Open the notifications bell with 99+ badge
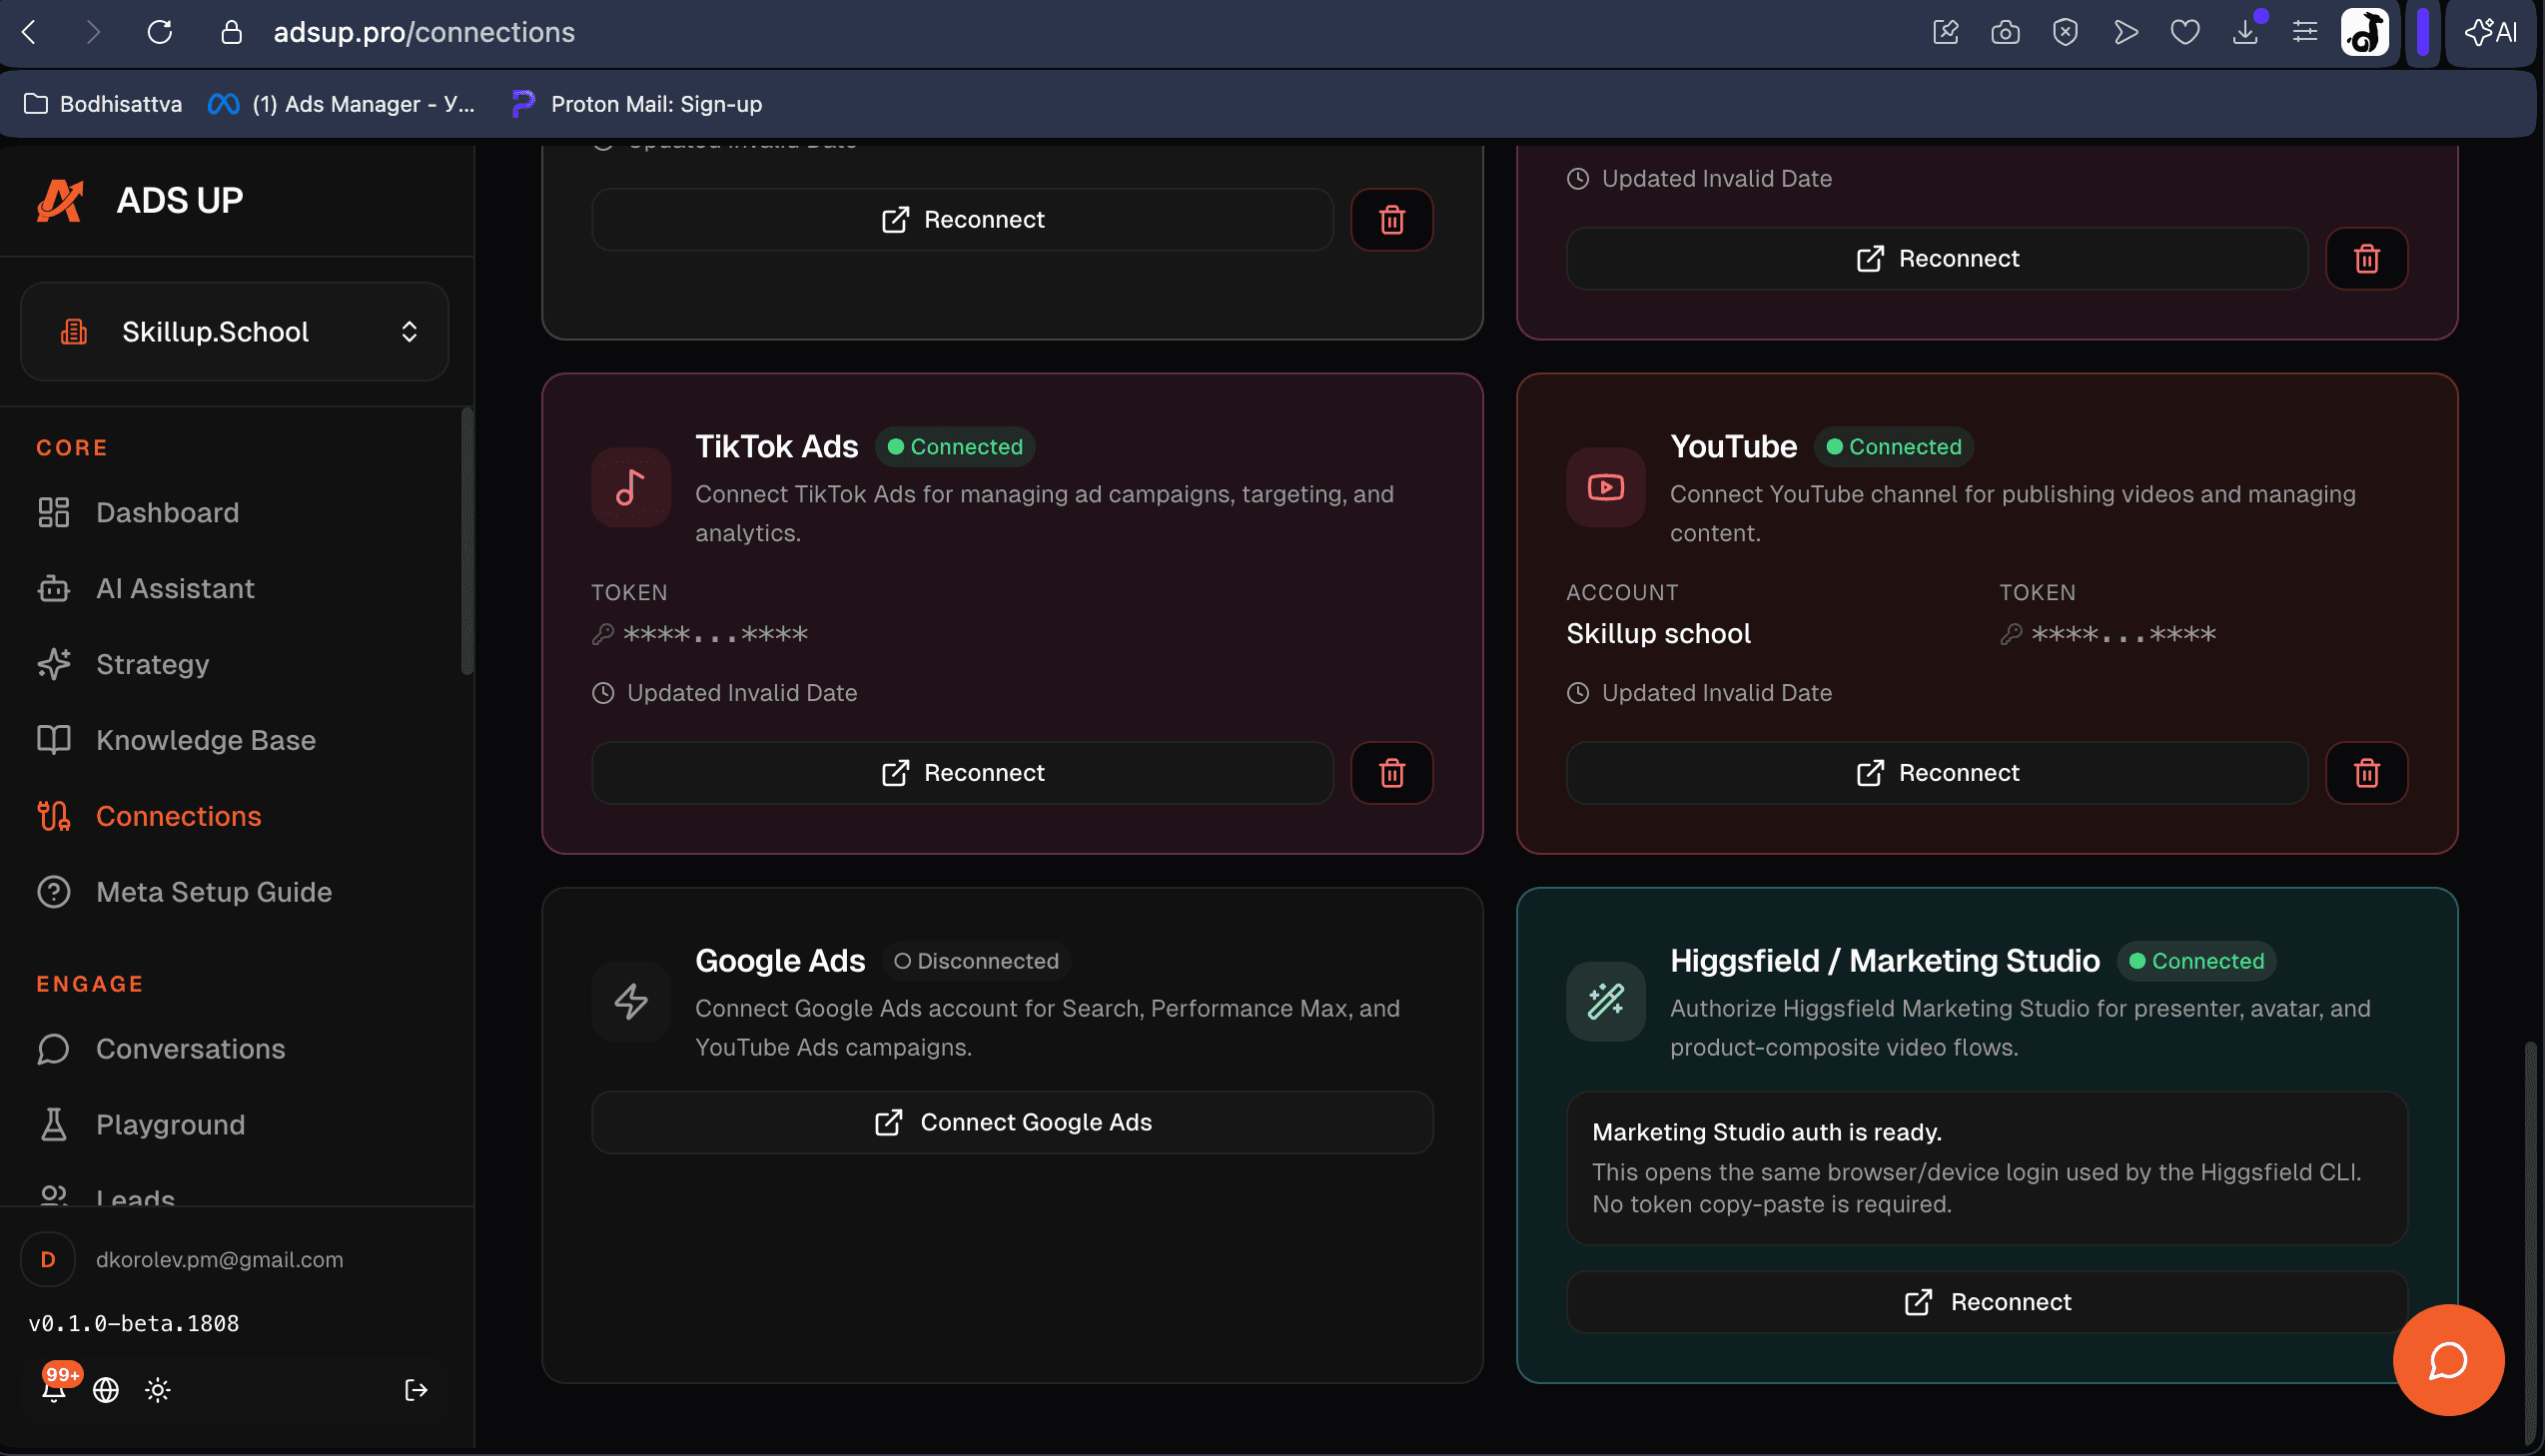 click(x=55, y=1387)
